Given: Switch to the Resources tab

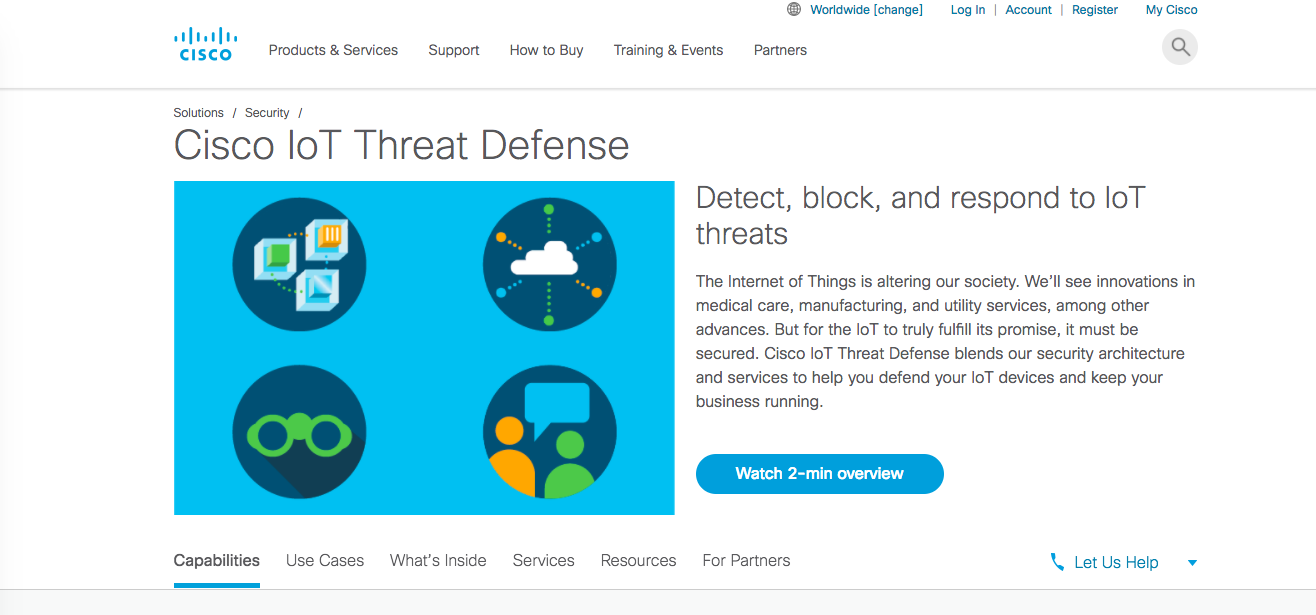Looking at the screenshot, I should [638, 561].
